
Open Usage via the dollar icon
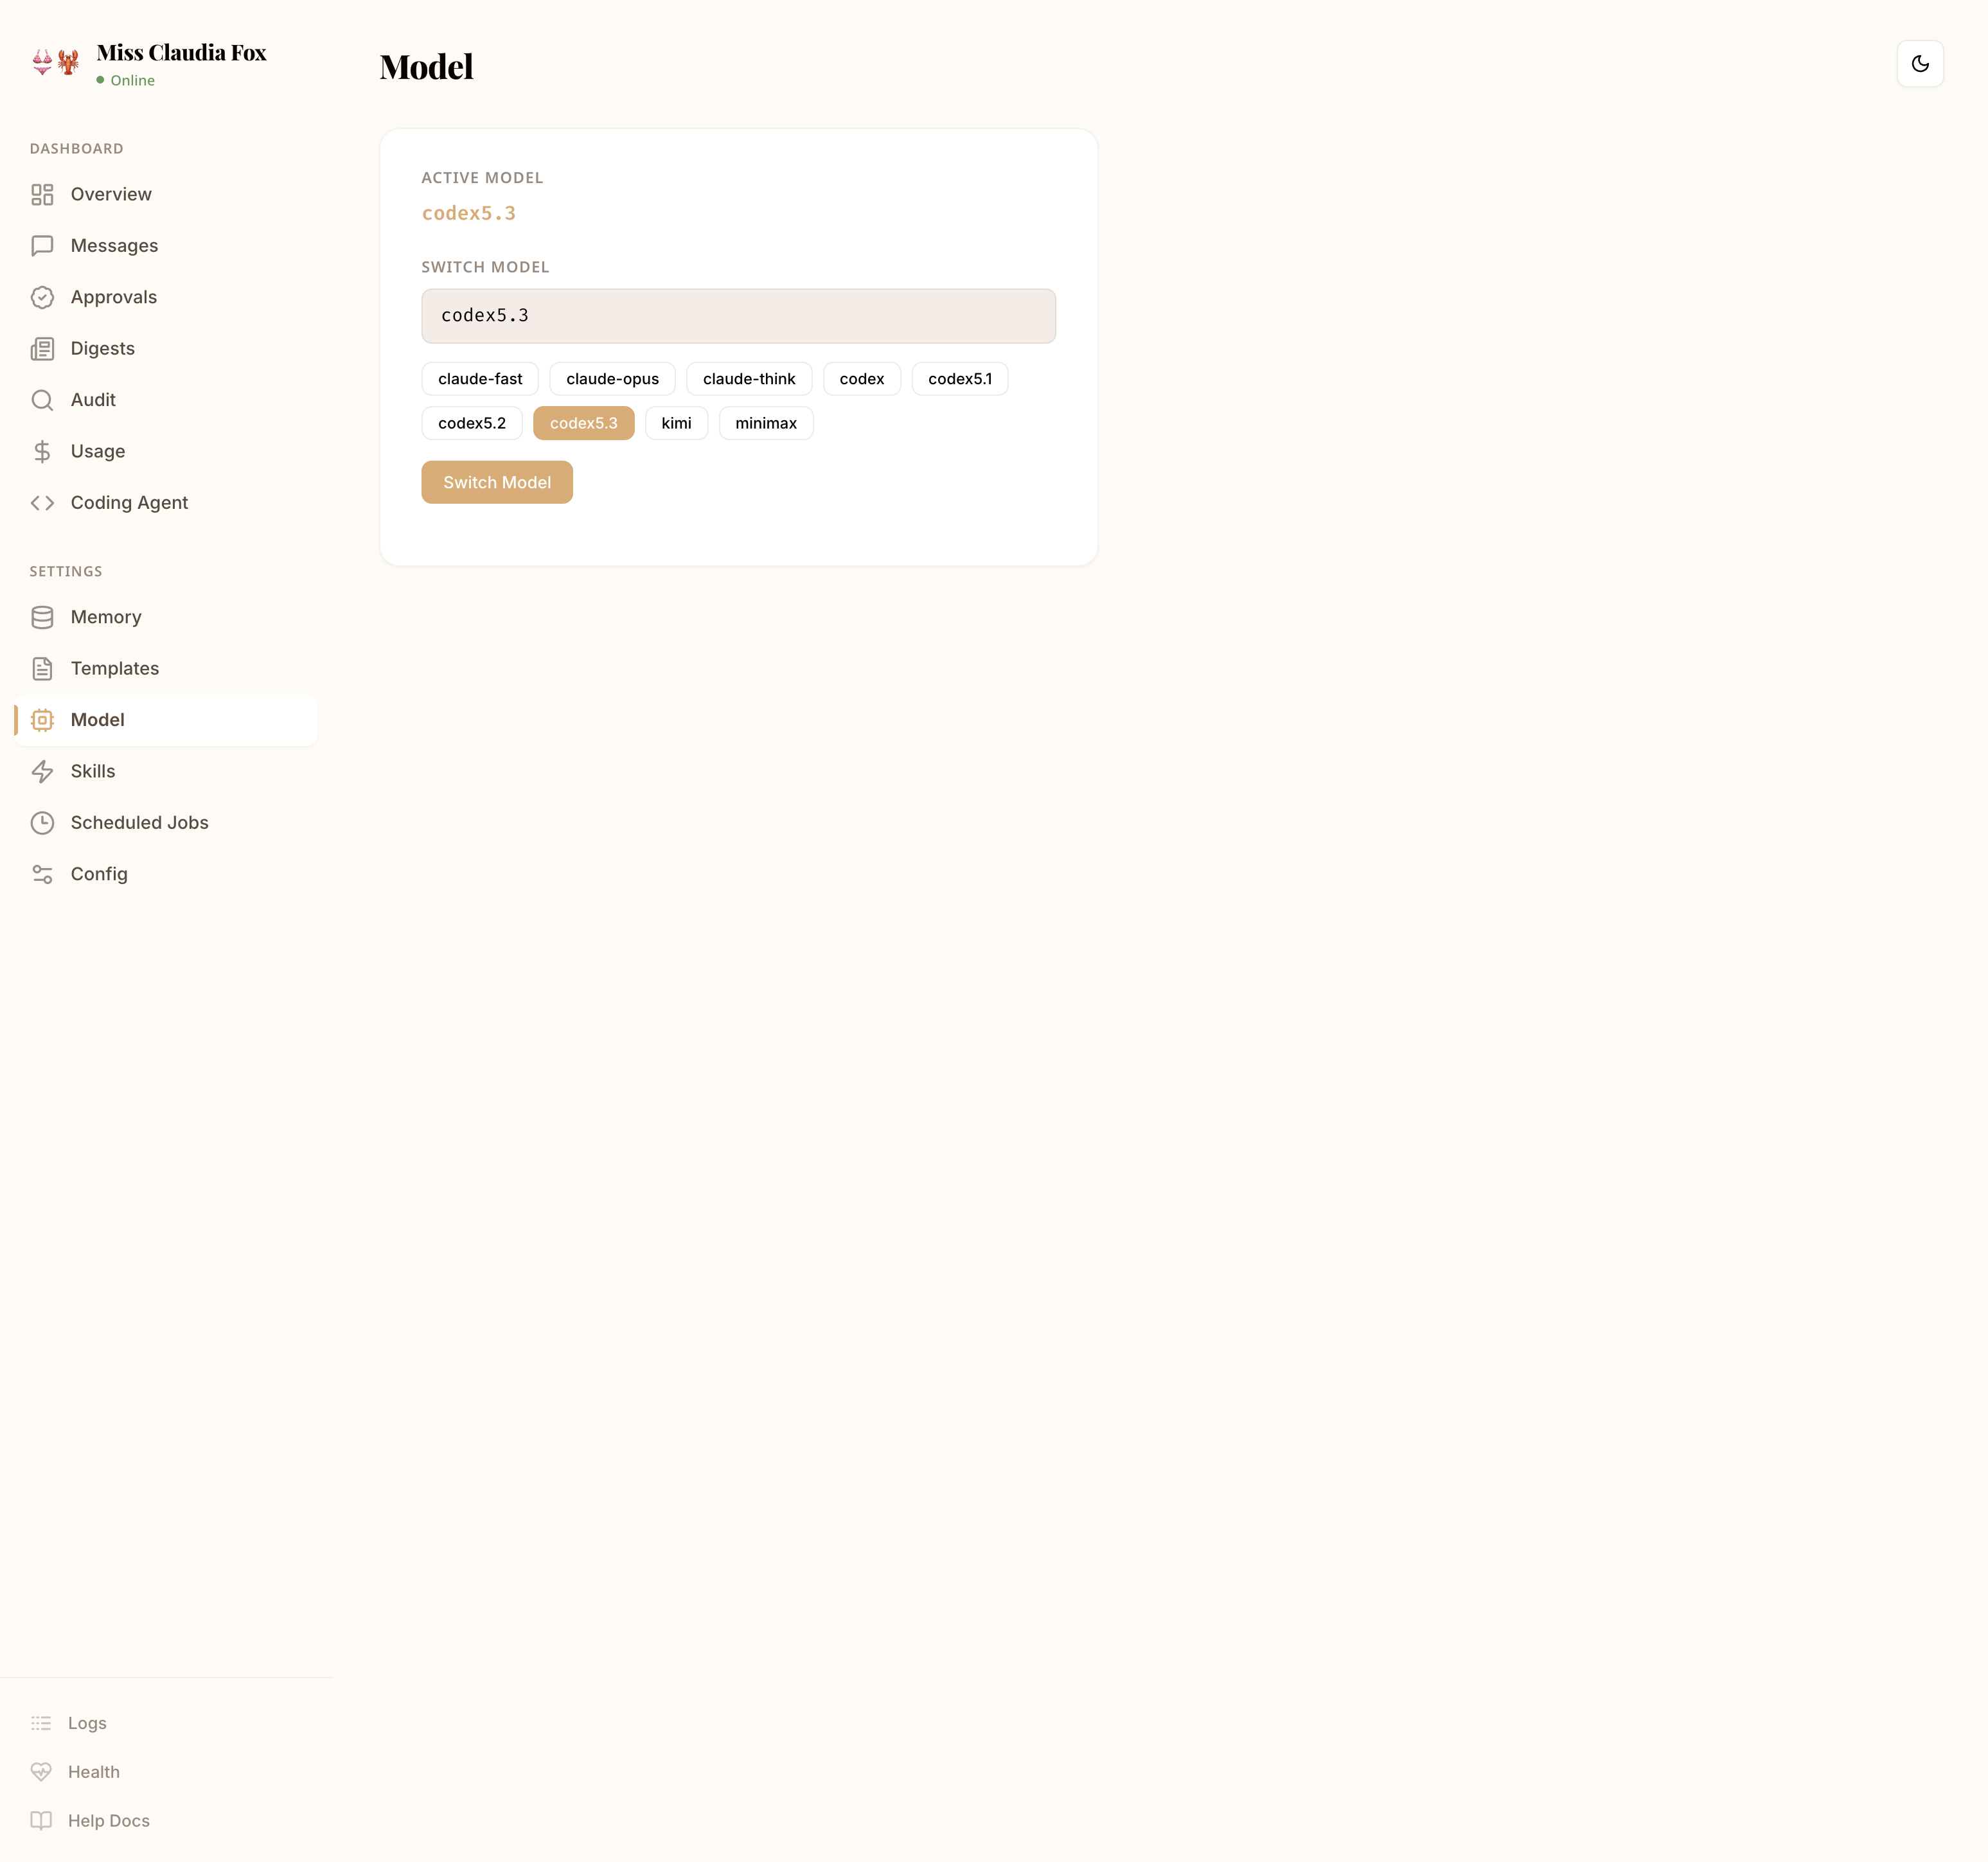point(42,451)
